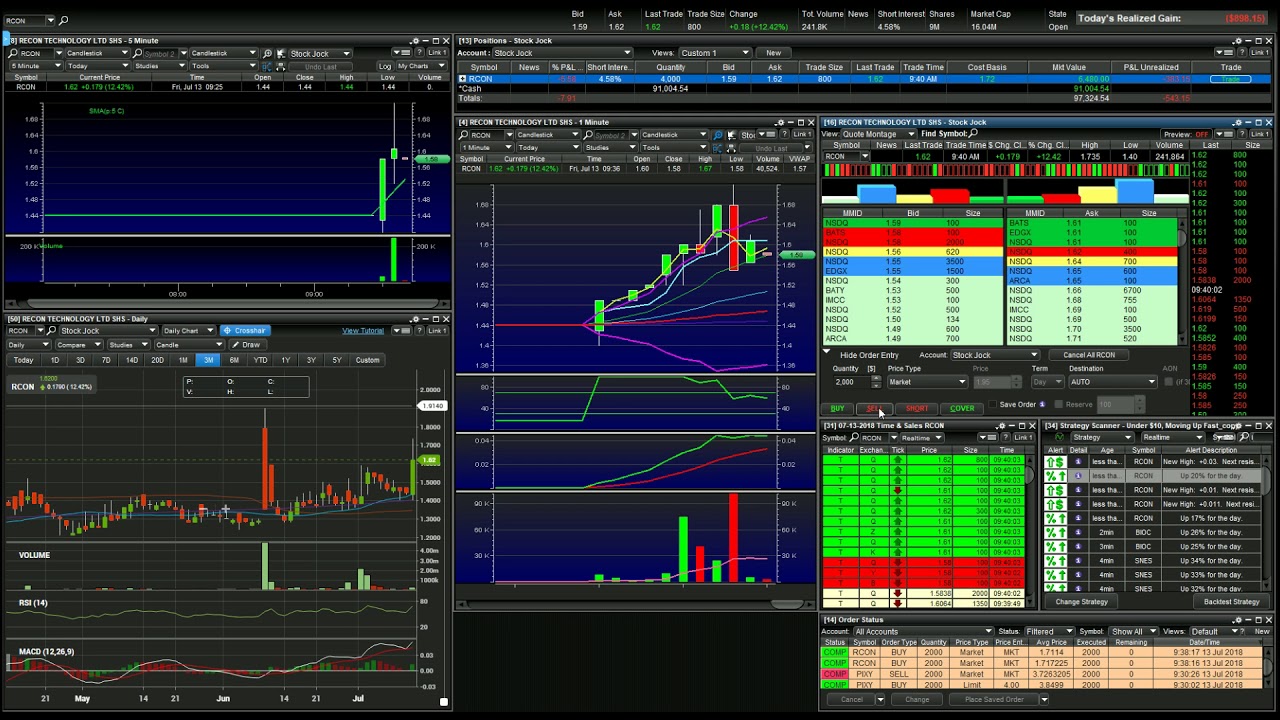Click Cancel All RCON button
The height and width of the screenshot is (720, 1280).
coord(1089,355)
